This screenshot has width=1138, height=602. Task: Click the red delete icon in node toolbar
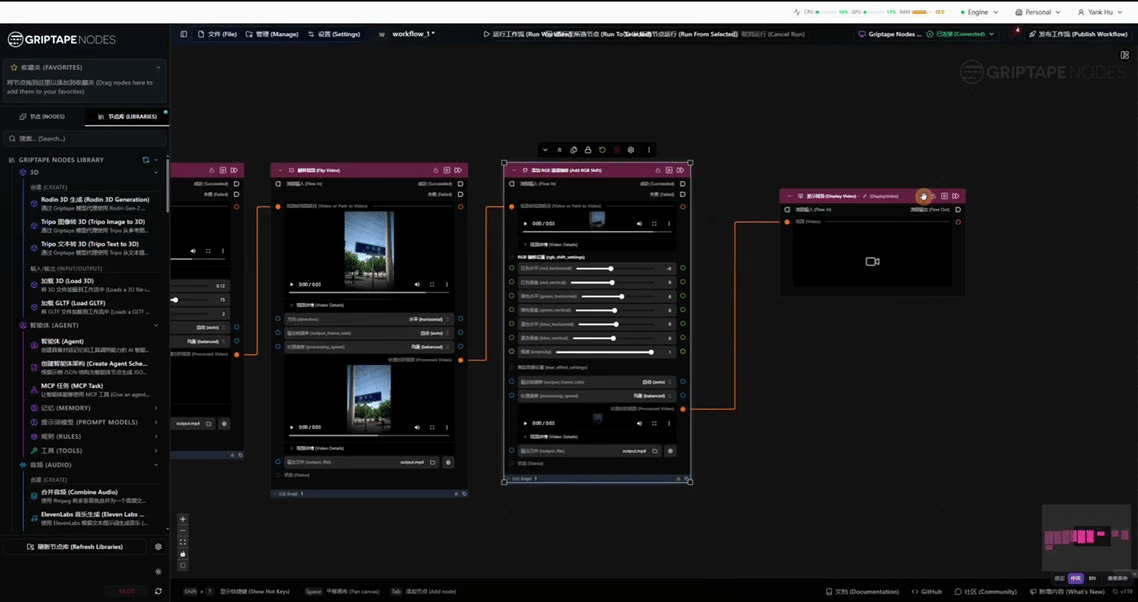coord(616,150)
